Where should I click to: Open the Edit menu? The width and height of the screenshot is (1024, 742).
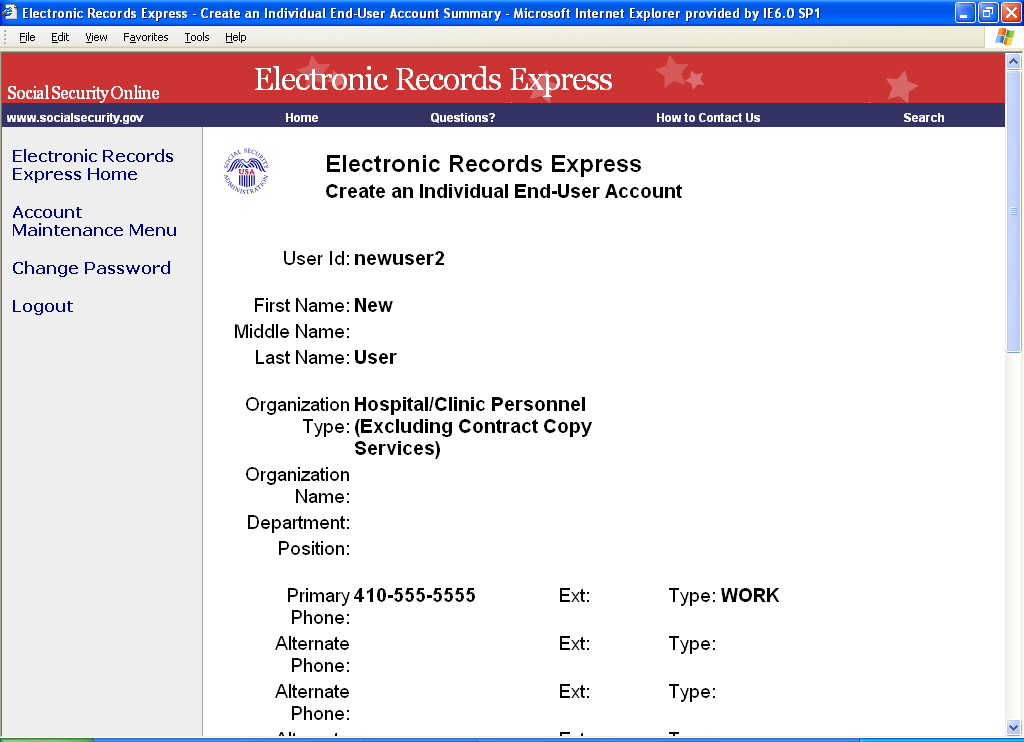tap(60, 37)
